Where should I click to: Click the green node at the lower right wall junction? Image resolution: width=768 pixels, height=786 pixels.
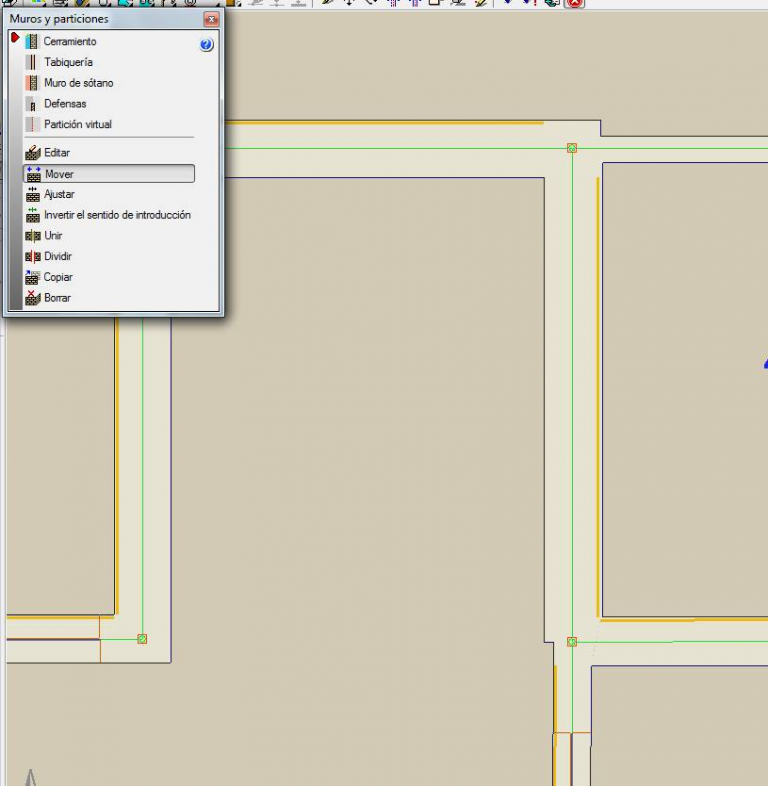pos(572,642)
